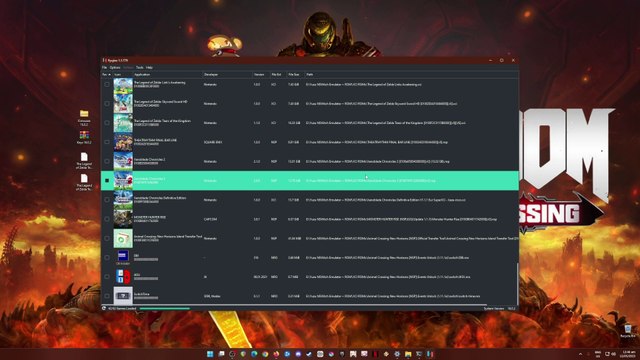Select the Zelda Skyward Sword HD game icon

tap(123, 104)
